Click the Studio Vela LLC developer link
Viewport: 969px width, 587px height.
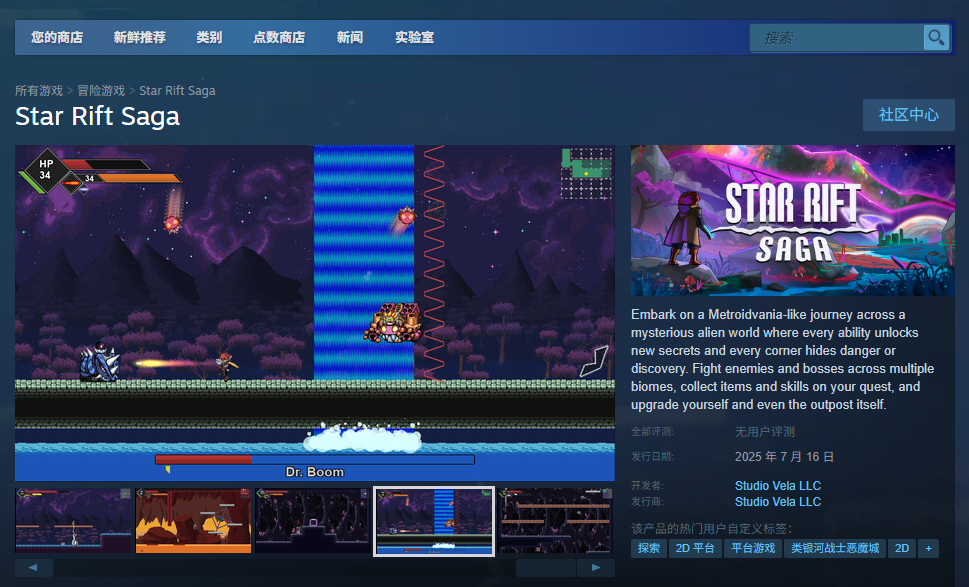(x=778, y=485)
